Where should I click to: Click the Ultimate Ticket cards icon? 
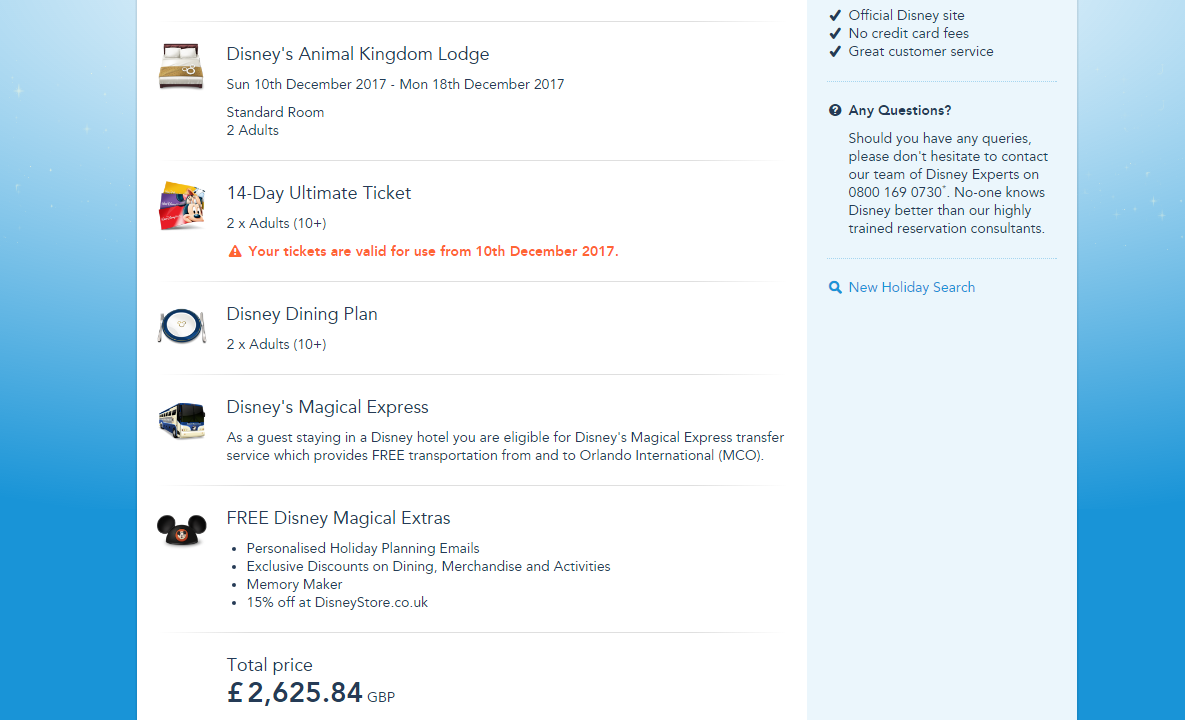point(181,206)
